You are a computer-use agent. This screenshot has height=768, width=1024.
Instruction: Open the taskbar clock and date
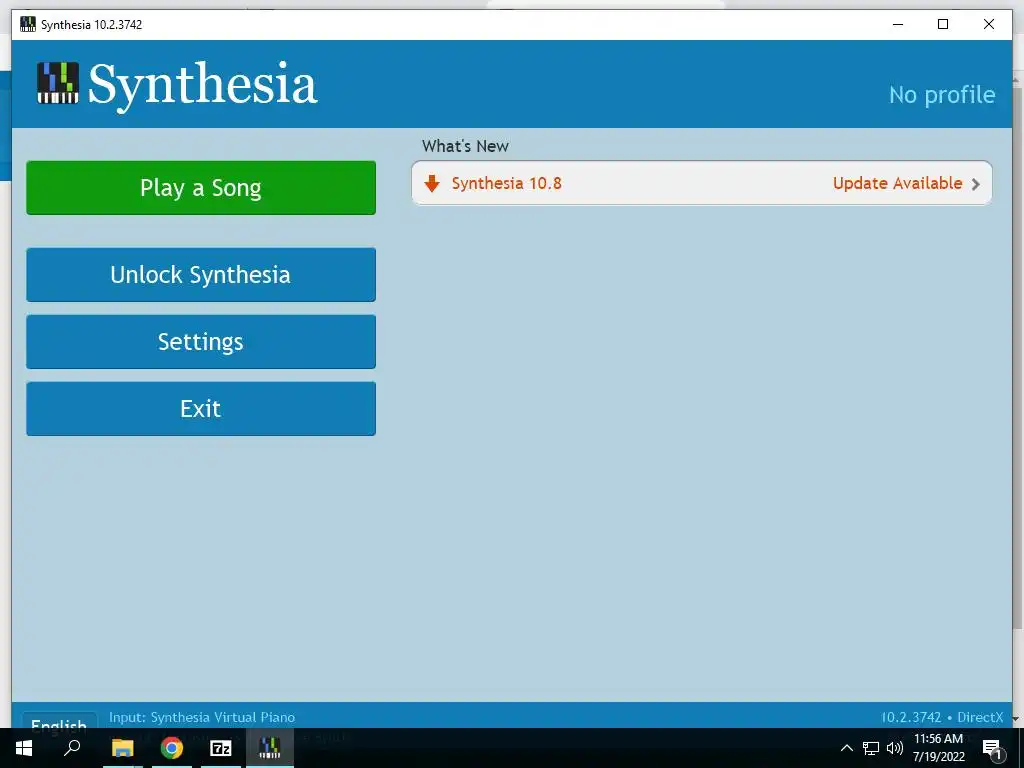pyautogui.click(x=938, y=748)
